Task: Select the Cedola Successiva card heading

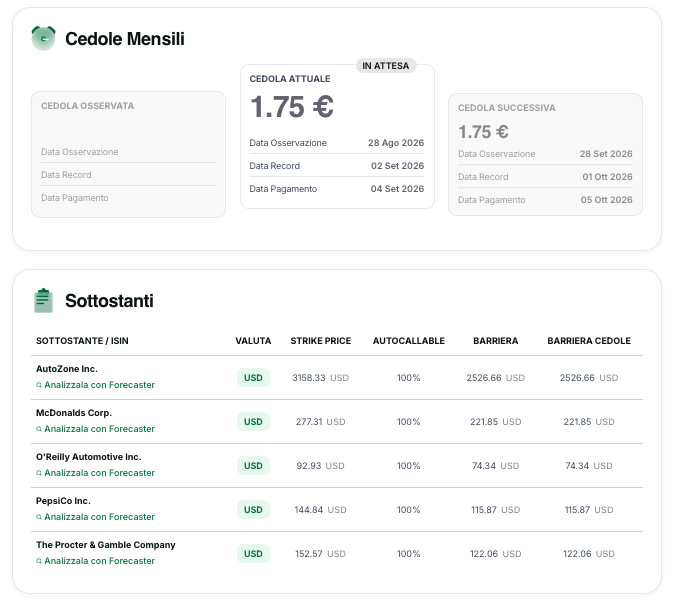Action: (506, 108)
